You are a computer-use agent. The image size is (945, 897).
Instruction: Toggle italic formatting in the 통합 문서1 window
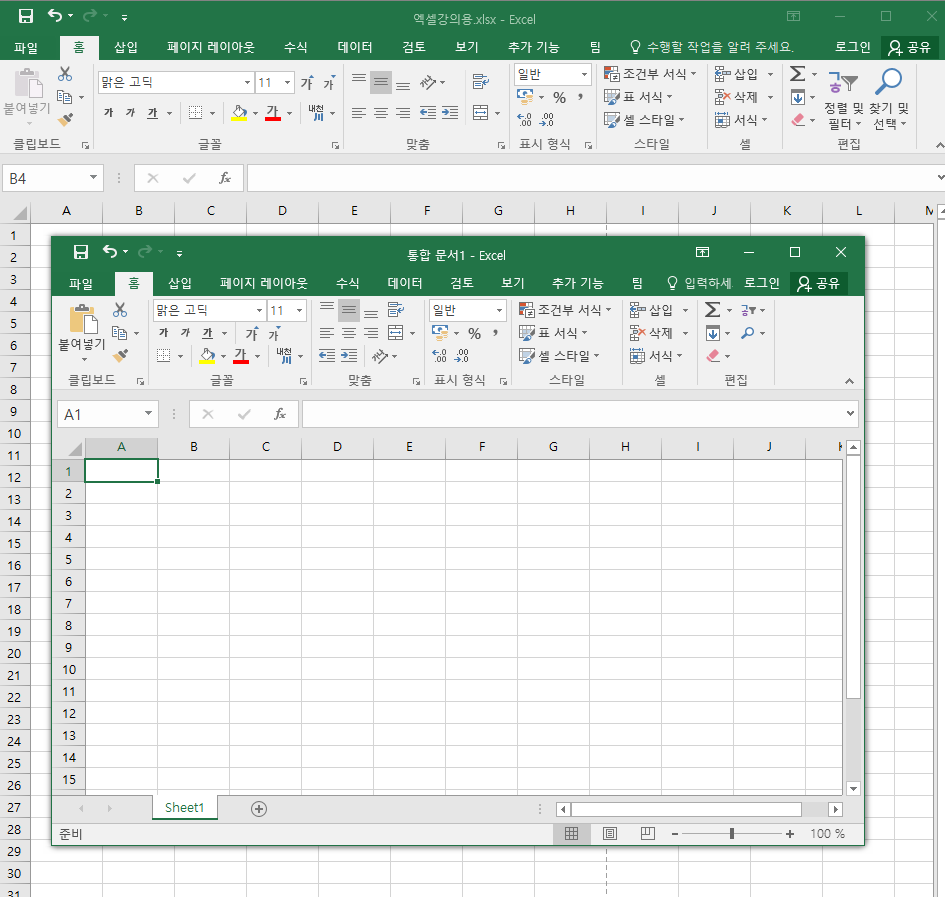(x=185, y=333)
